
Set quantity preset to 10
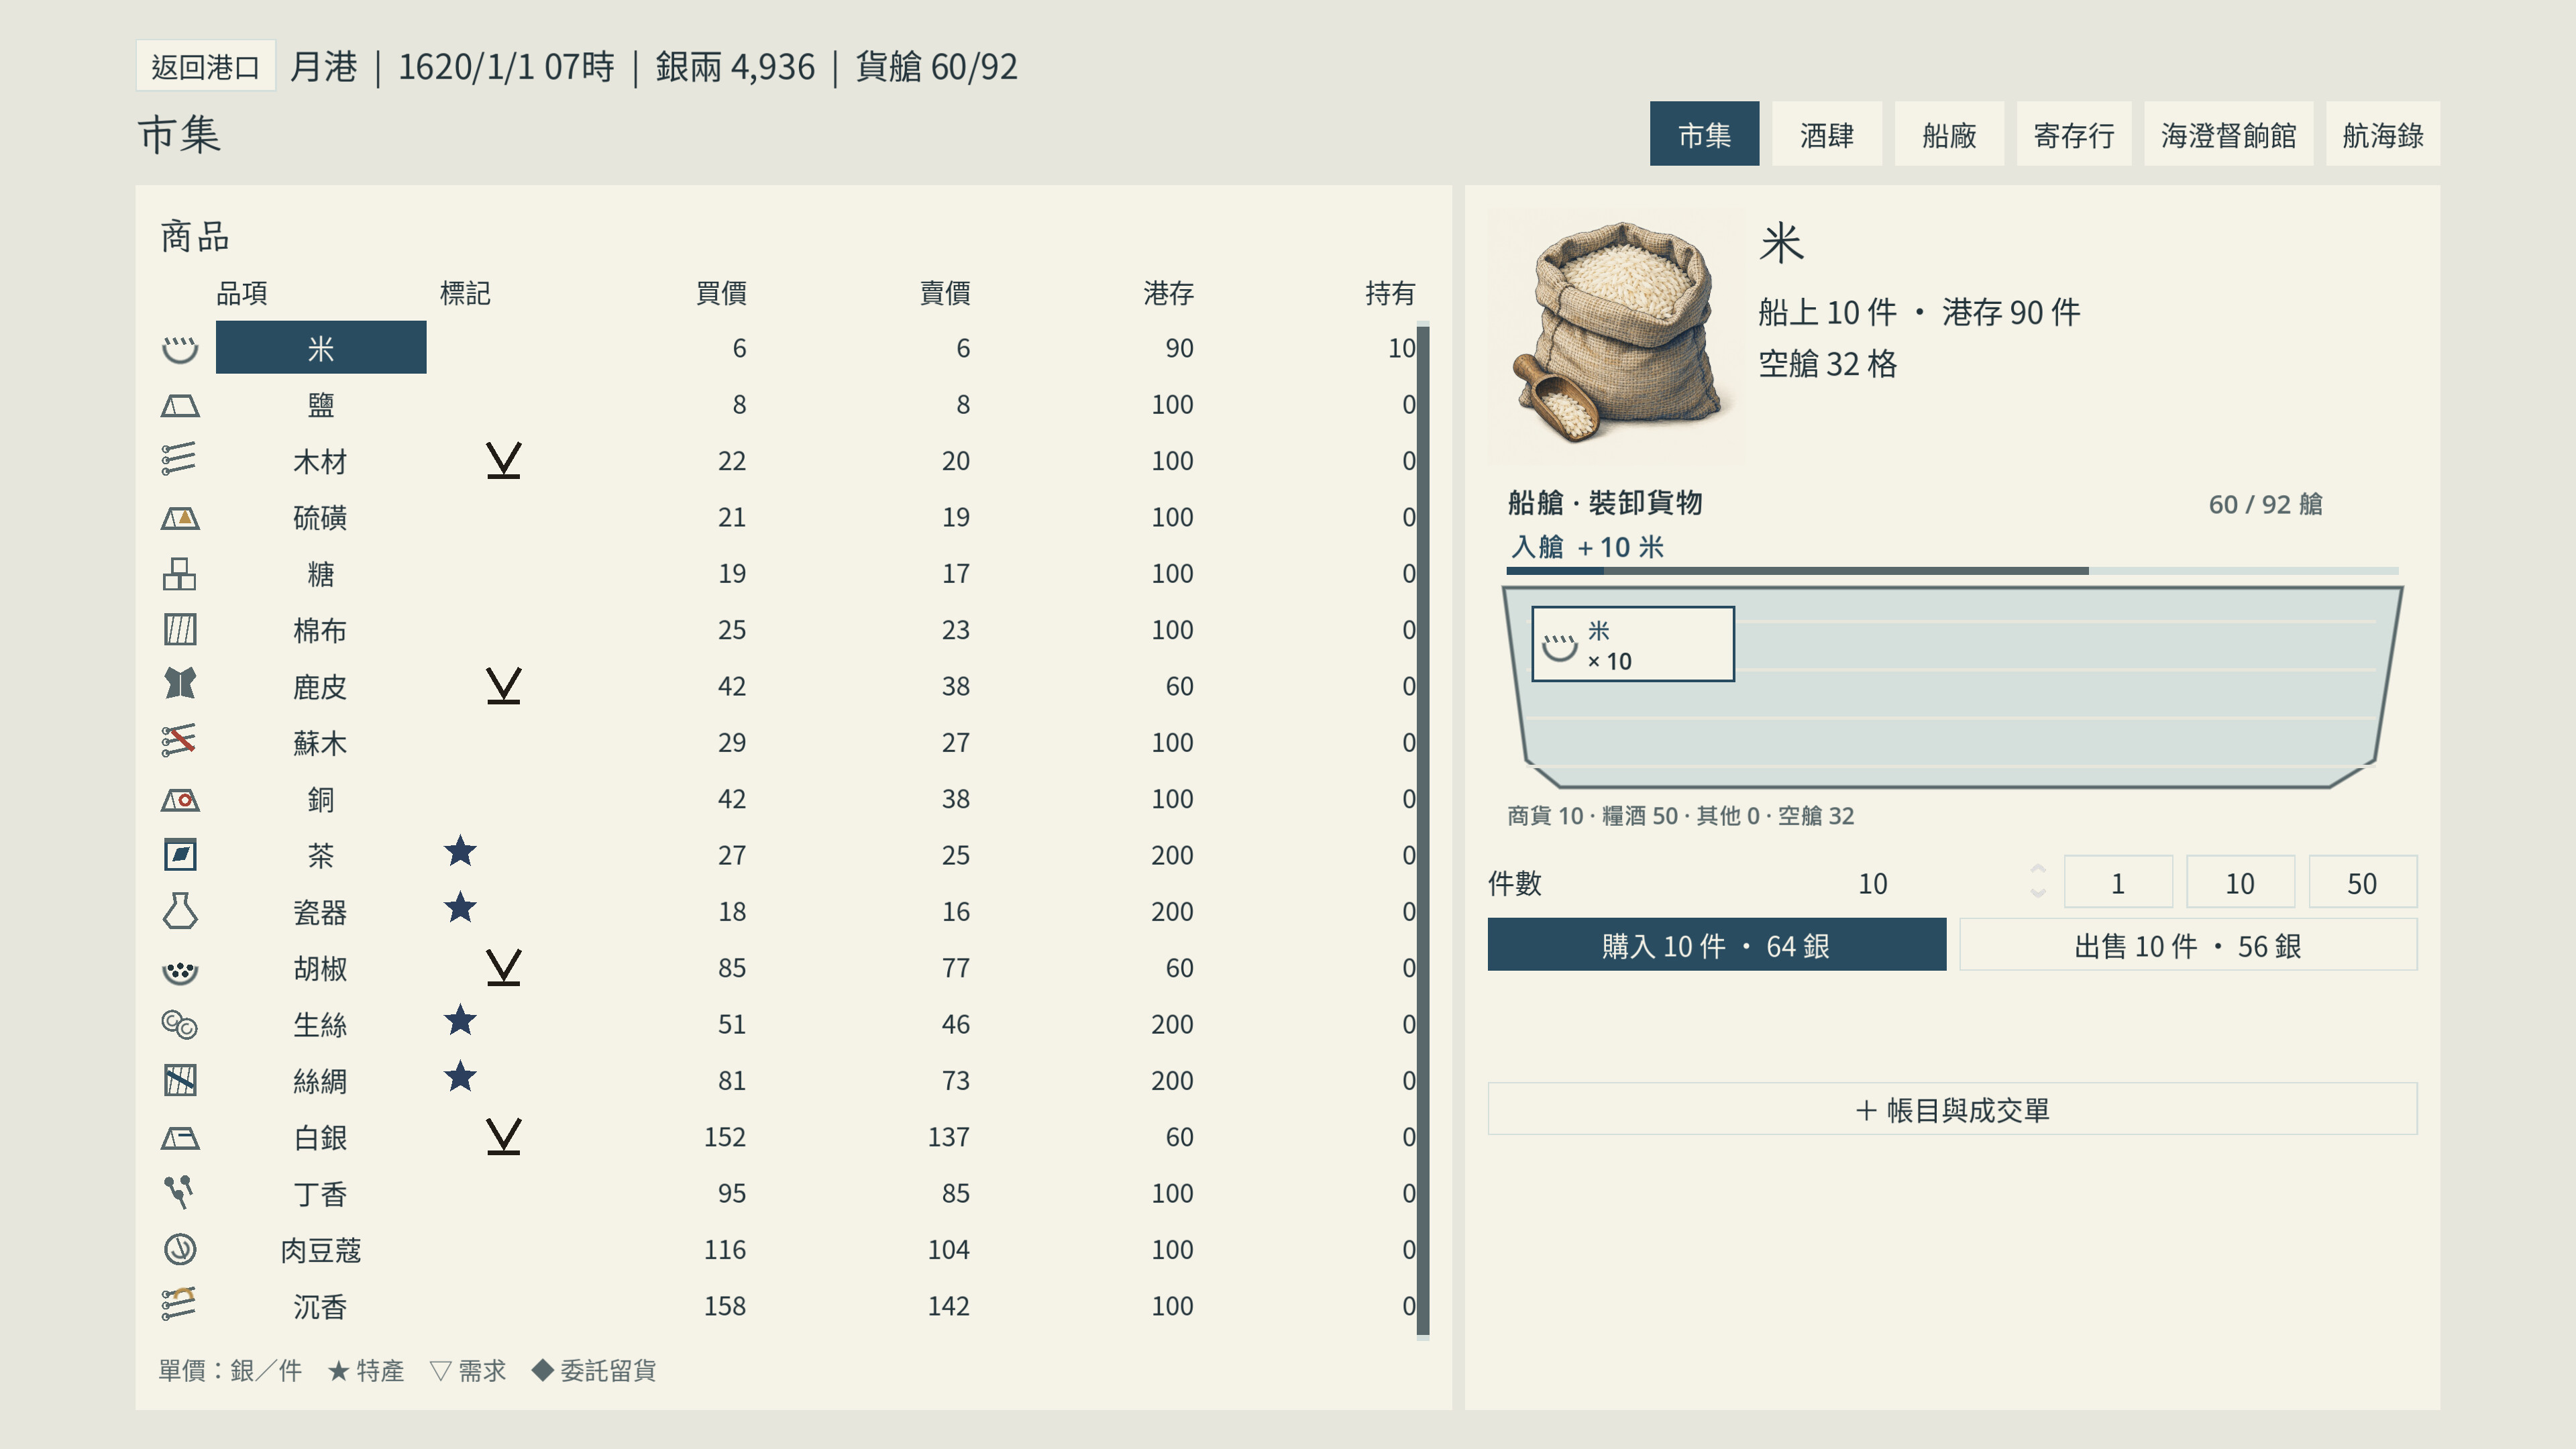[x=2240, y=882]
